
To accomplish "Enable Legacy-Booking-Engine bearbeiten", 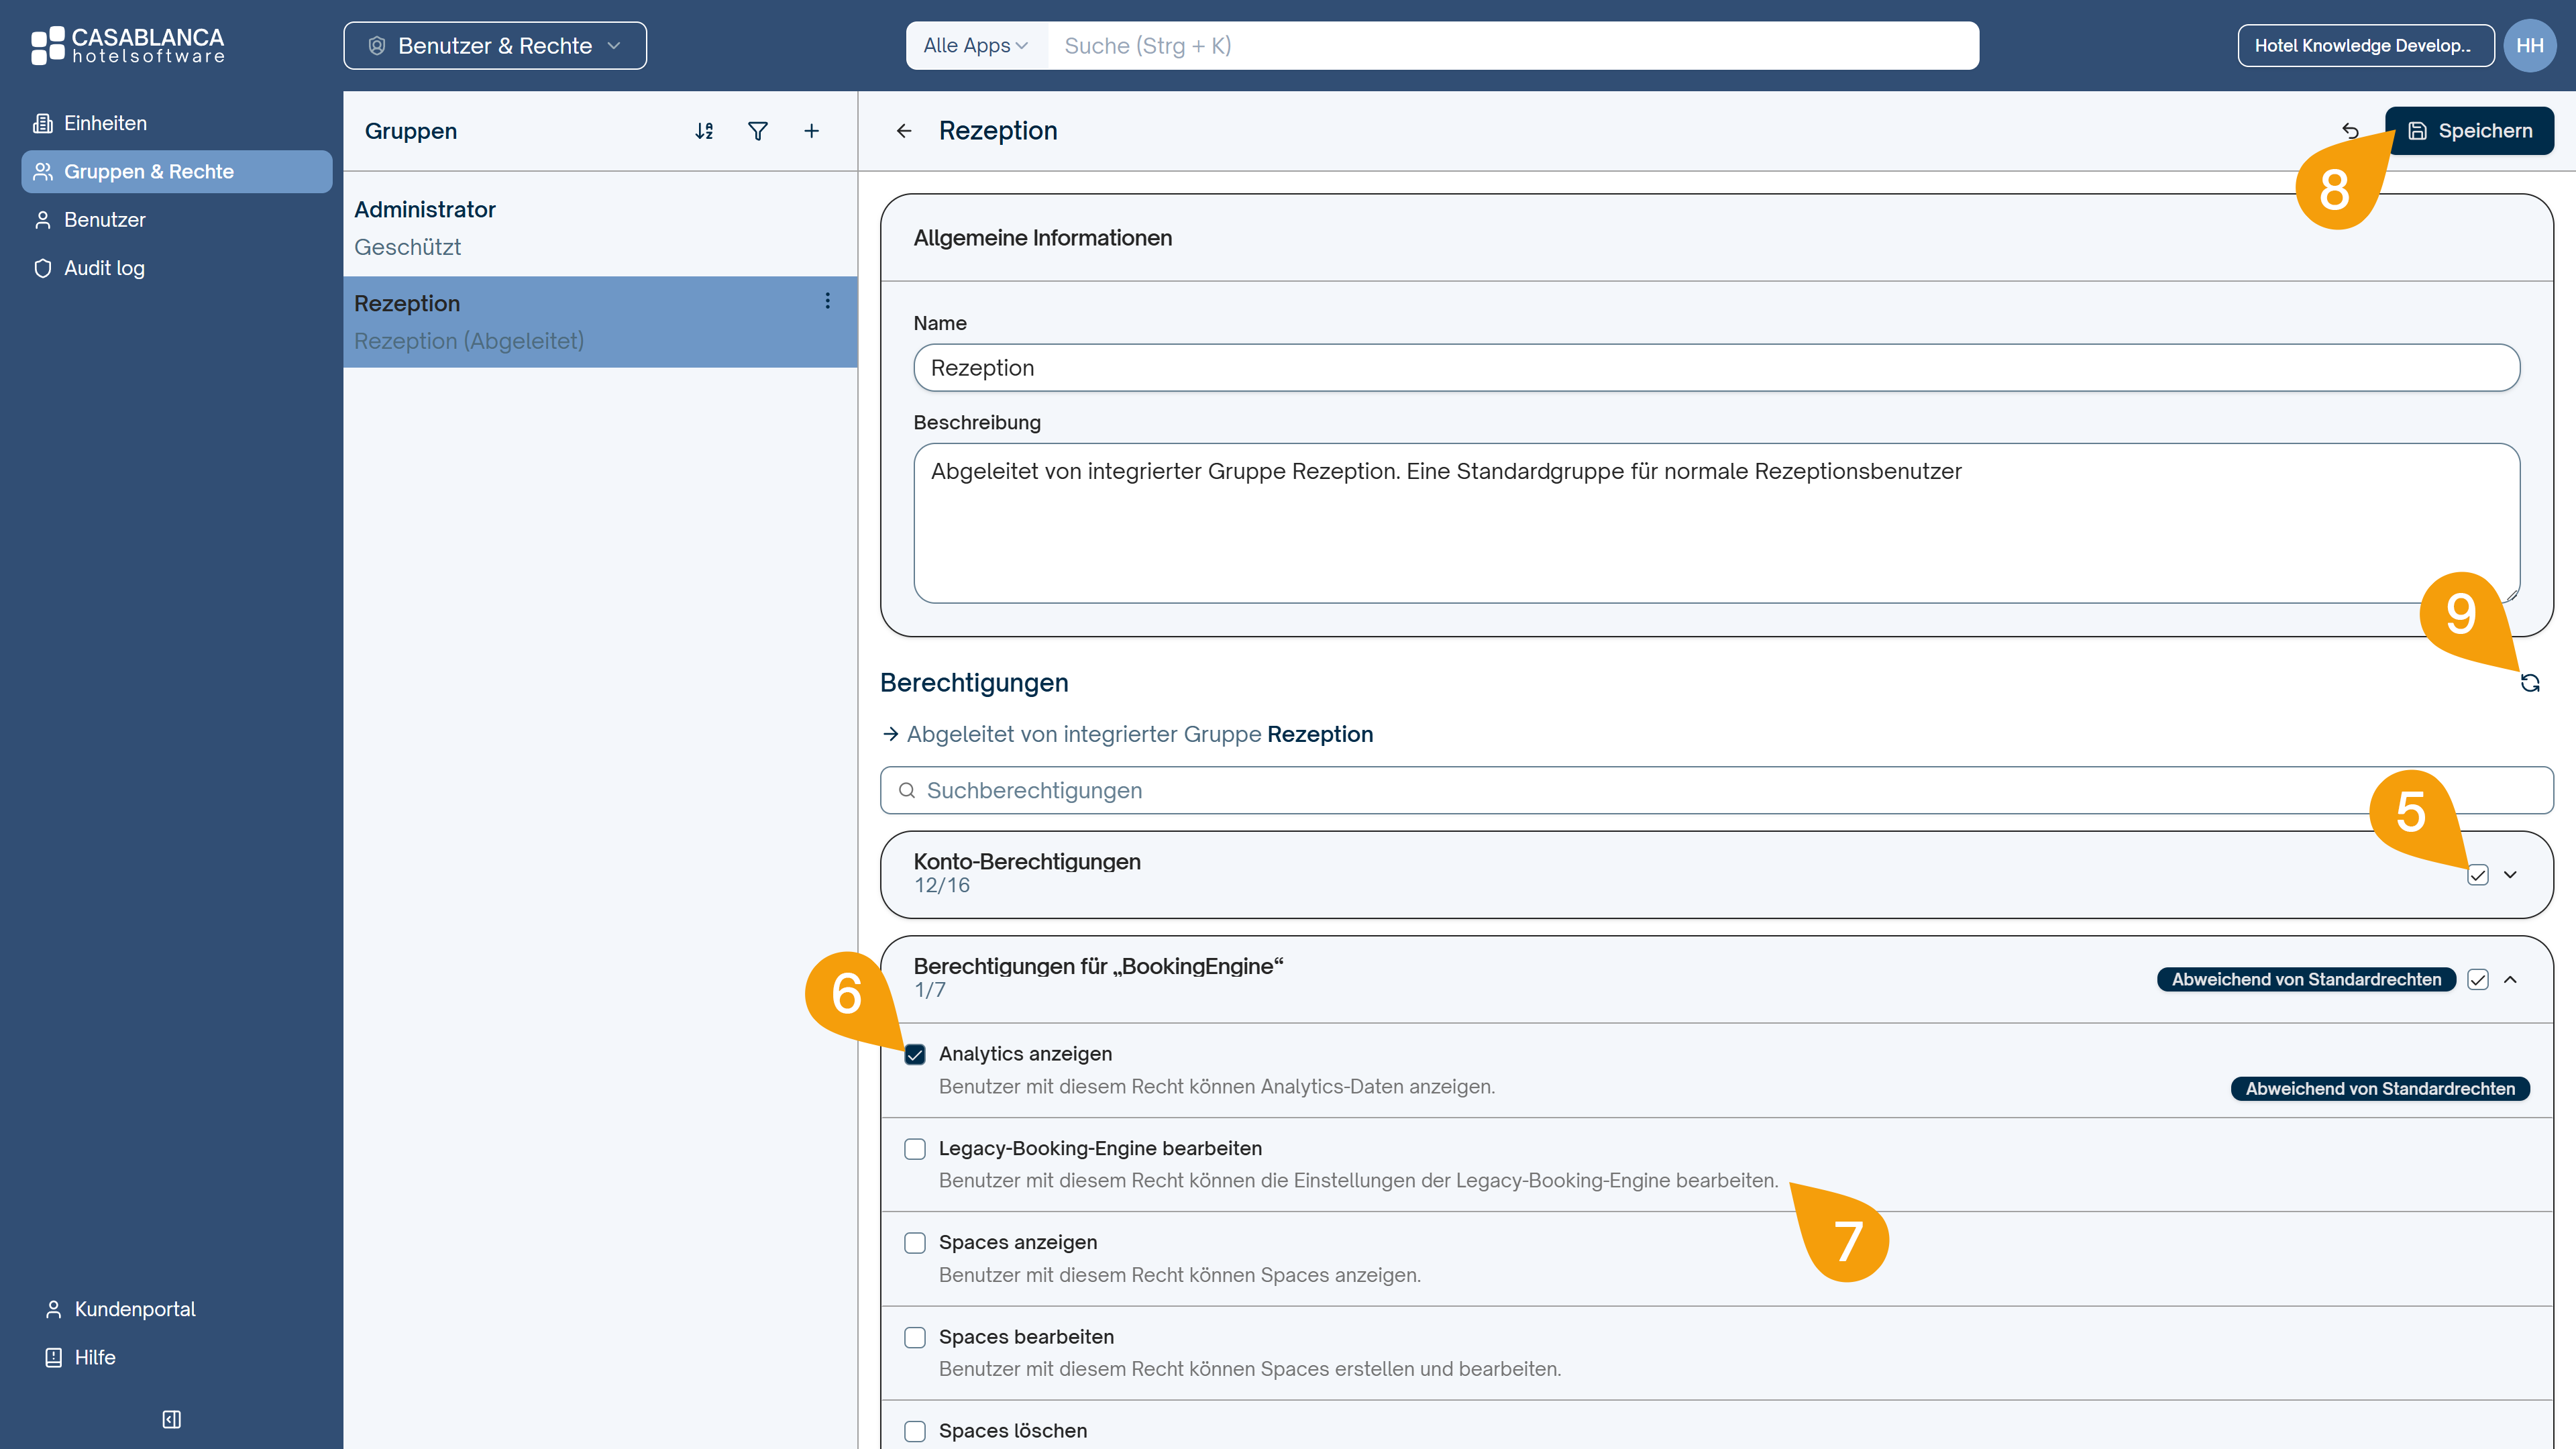I will point(915,1149).
